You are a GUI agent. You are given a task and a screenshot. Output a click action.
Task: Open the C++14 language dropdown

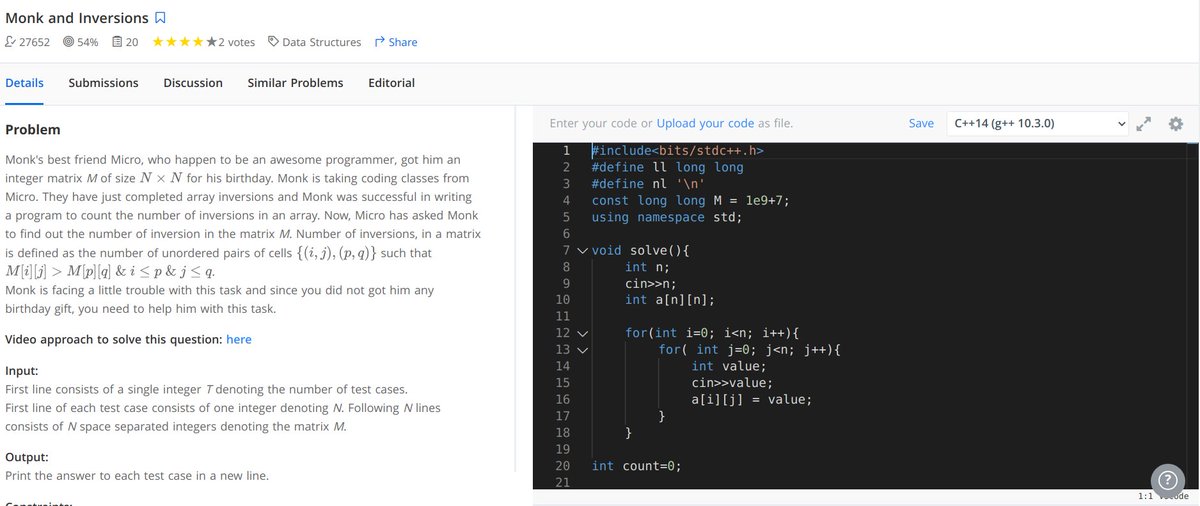(x=1039, y=123)
